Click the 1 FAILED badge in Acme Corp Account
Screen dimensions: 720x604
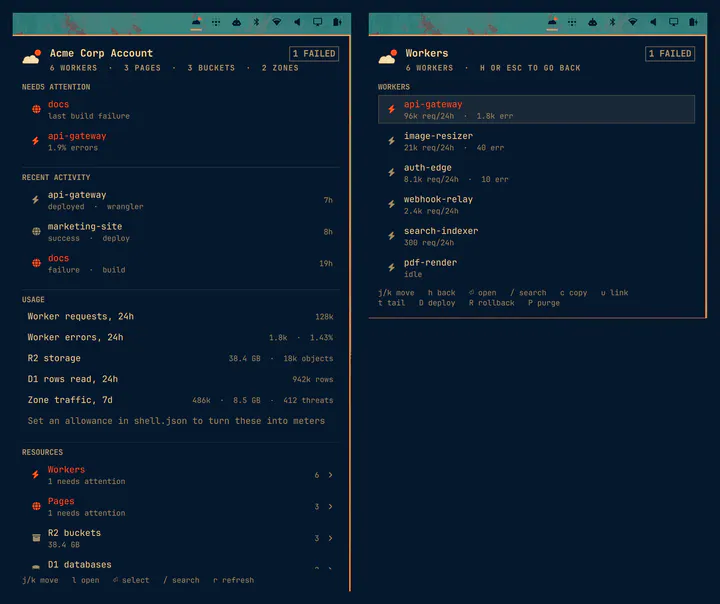pyautogui.click(x=314, y=54)
